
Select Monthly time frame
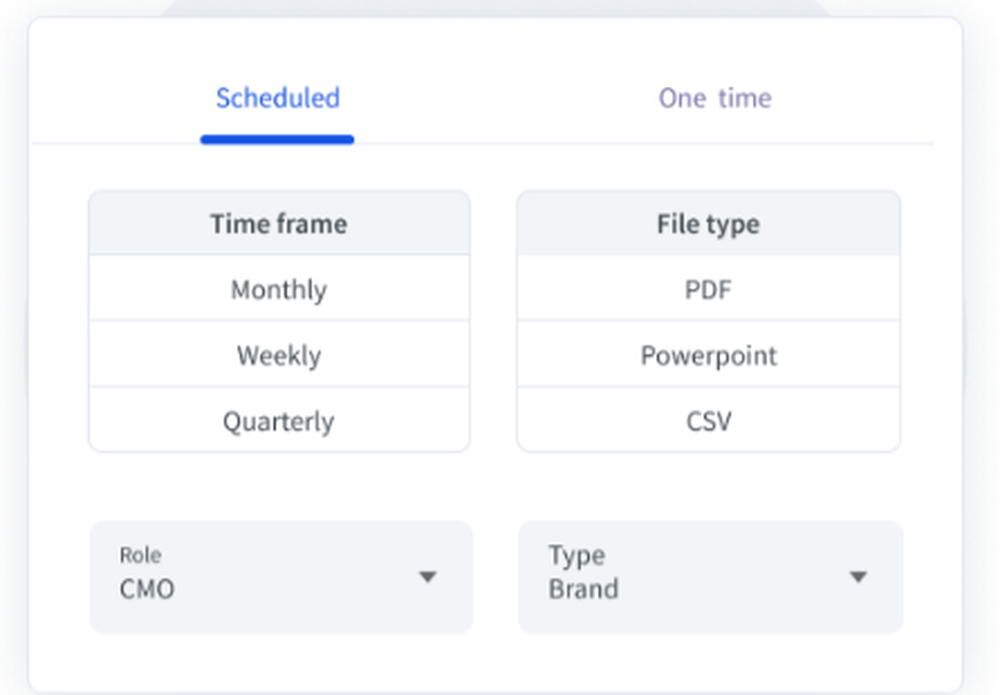pyautogui.click(x=278, y=289)
